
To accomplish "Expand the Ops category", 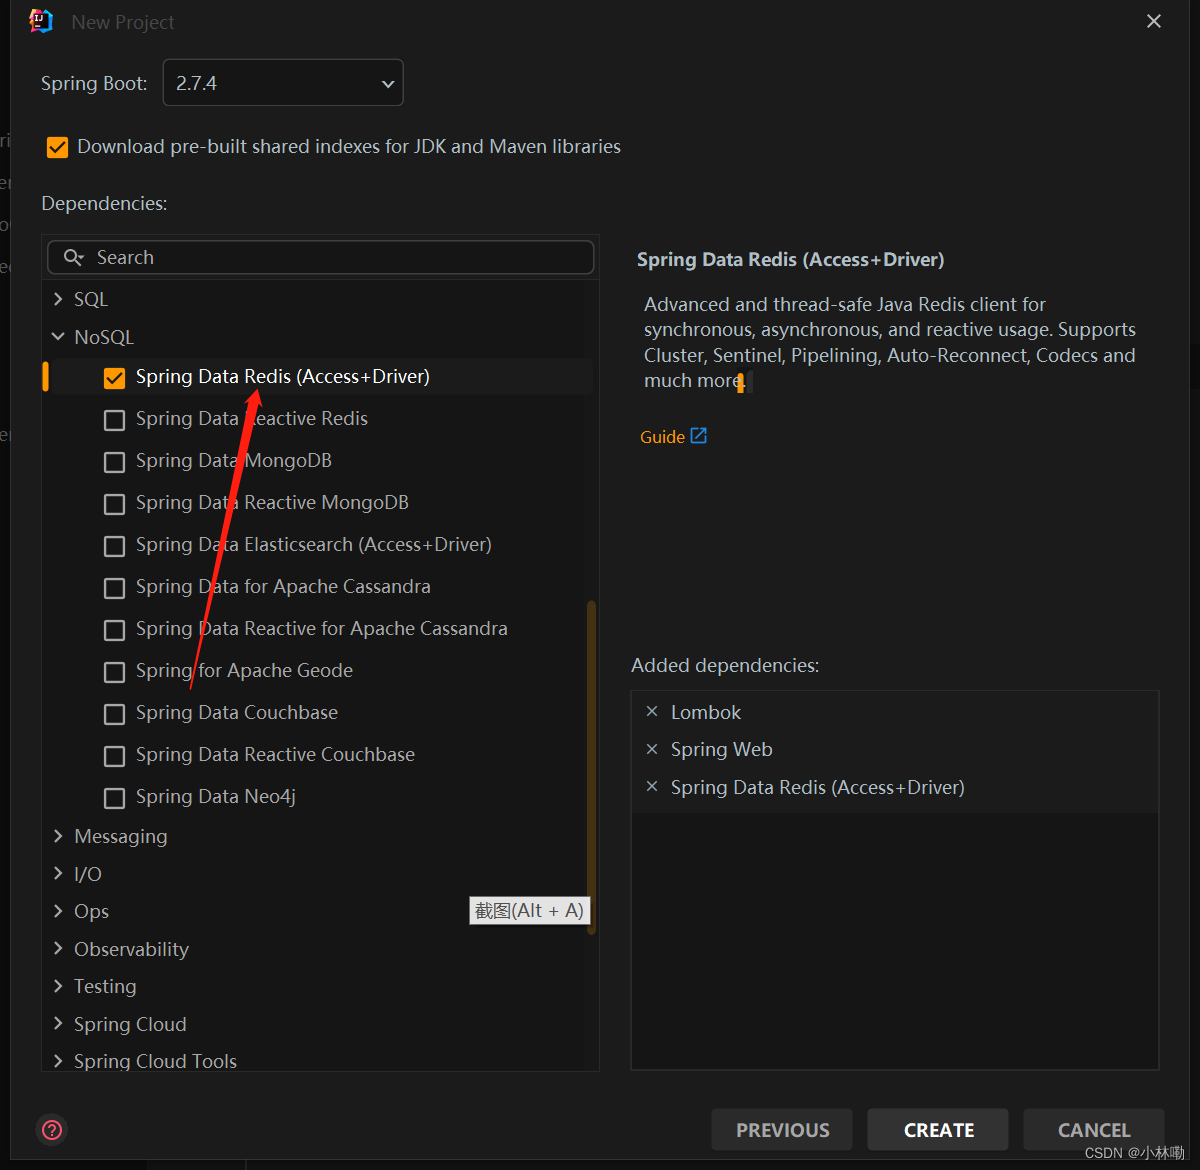I will tap(58, 911).
